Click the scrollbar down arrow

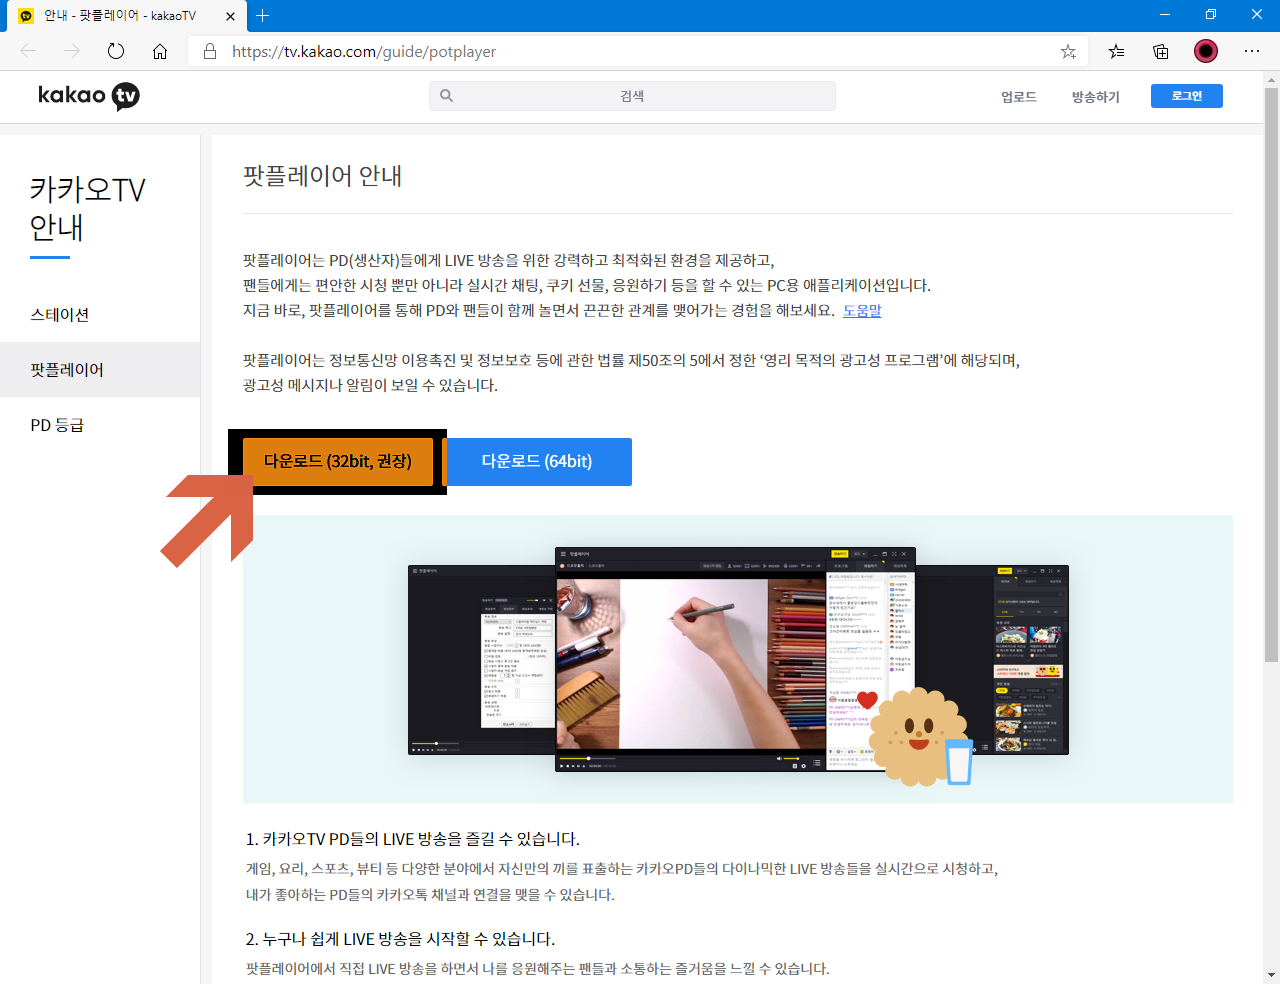1271,975
